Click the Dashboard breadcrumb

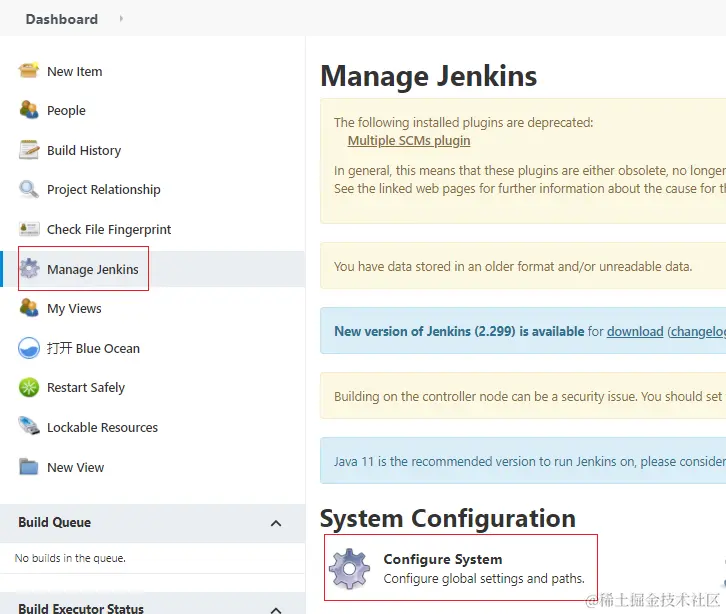point(62,19)
